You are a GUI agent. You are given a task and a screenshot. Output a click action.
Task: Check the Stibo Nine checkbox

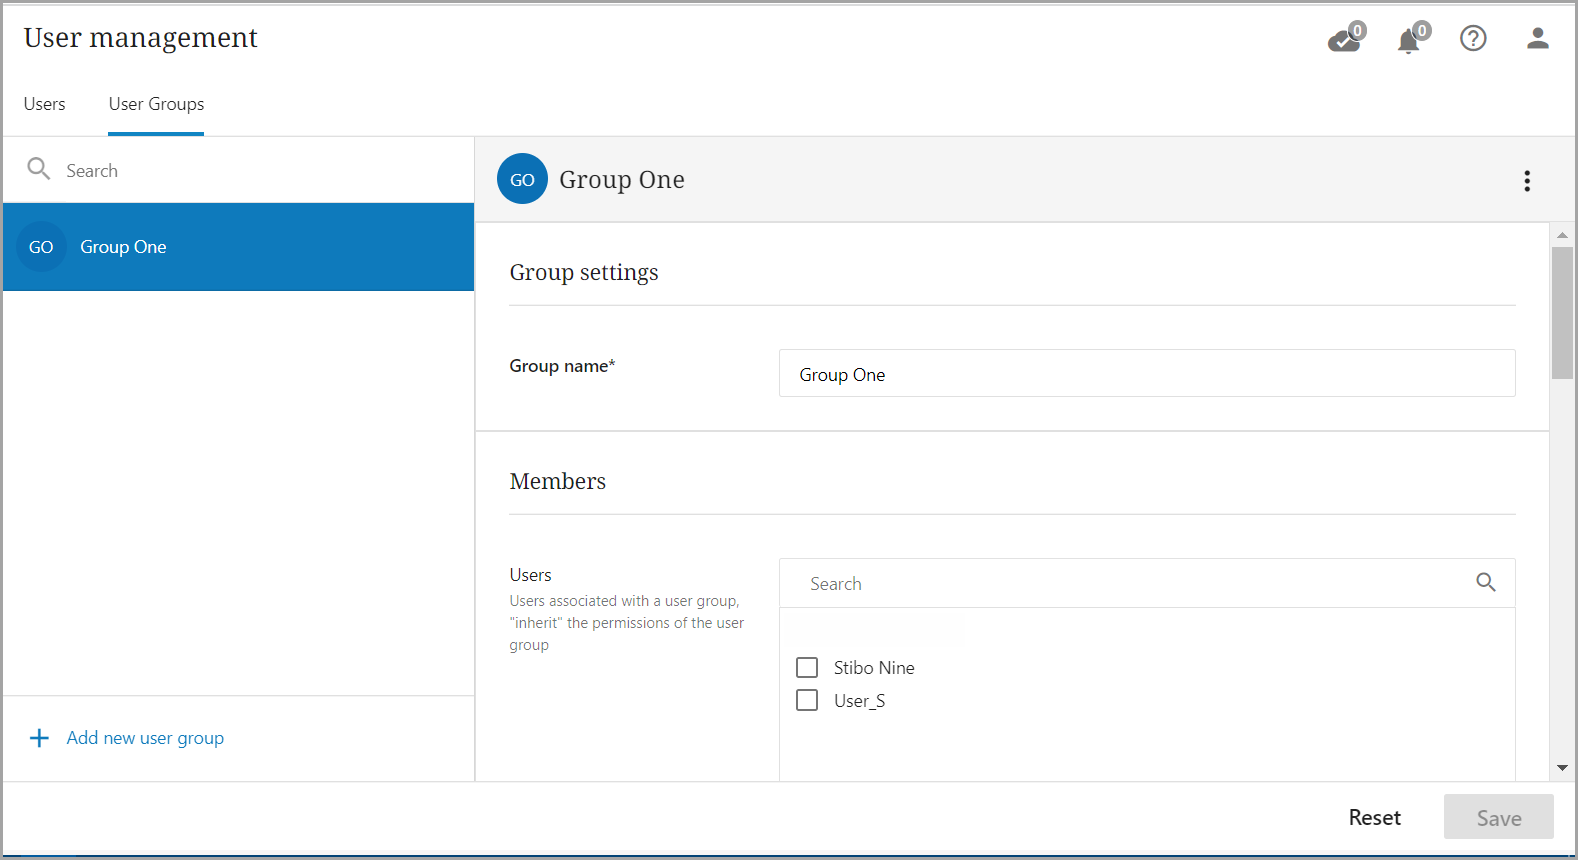[x=807, y=667]
